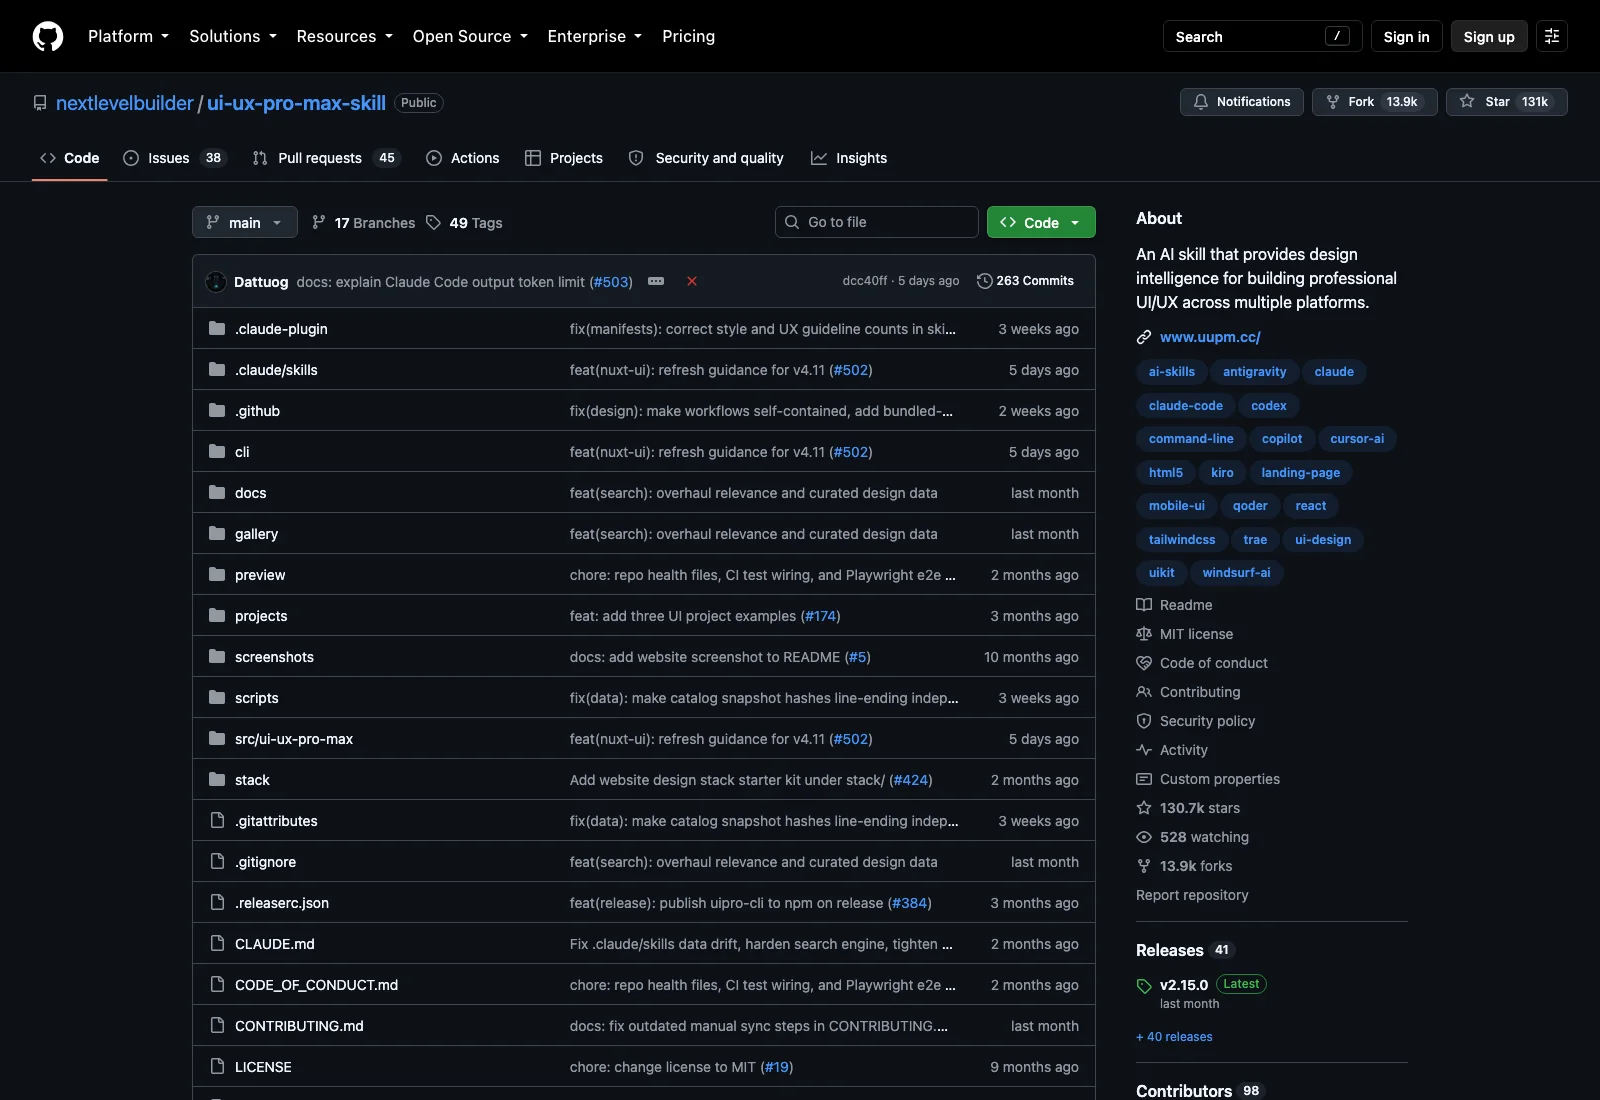1600x1100 pixels.
Task: Expand the Platform menu
Action: [x=128, y=36]
